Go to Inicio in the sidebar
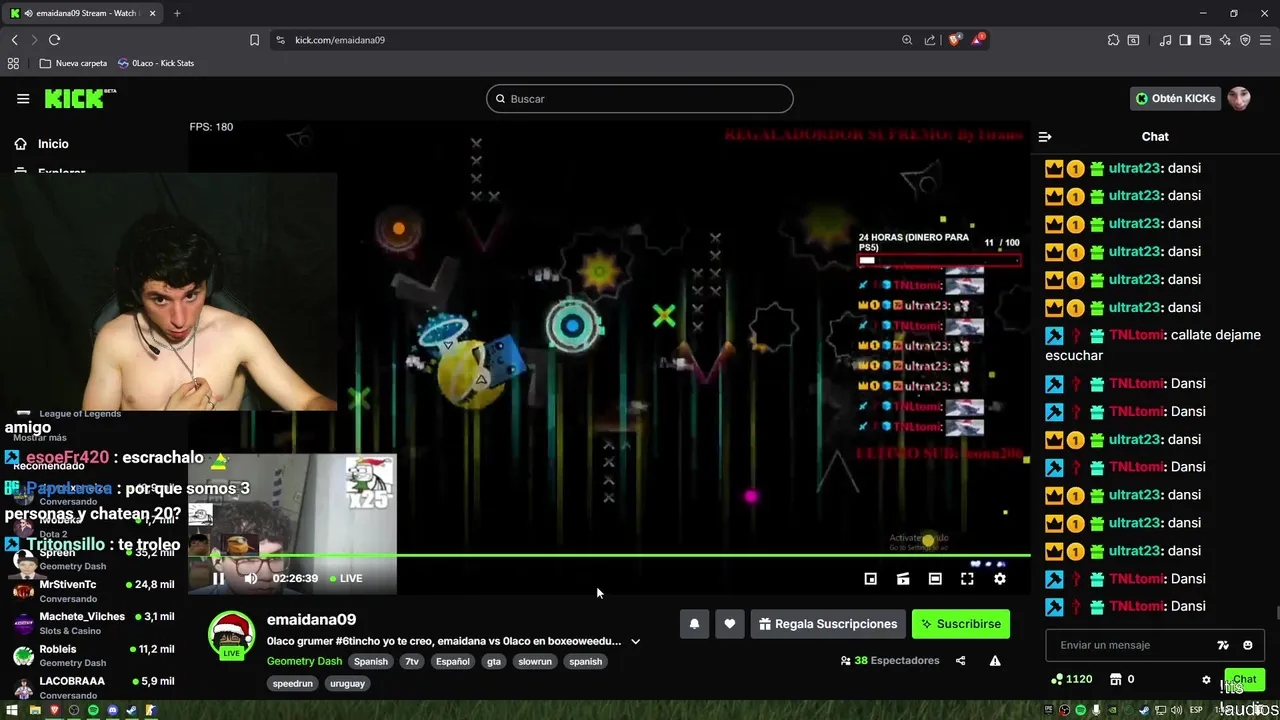Viewport: 1280px width, 720px height. (x=40, y=144)
